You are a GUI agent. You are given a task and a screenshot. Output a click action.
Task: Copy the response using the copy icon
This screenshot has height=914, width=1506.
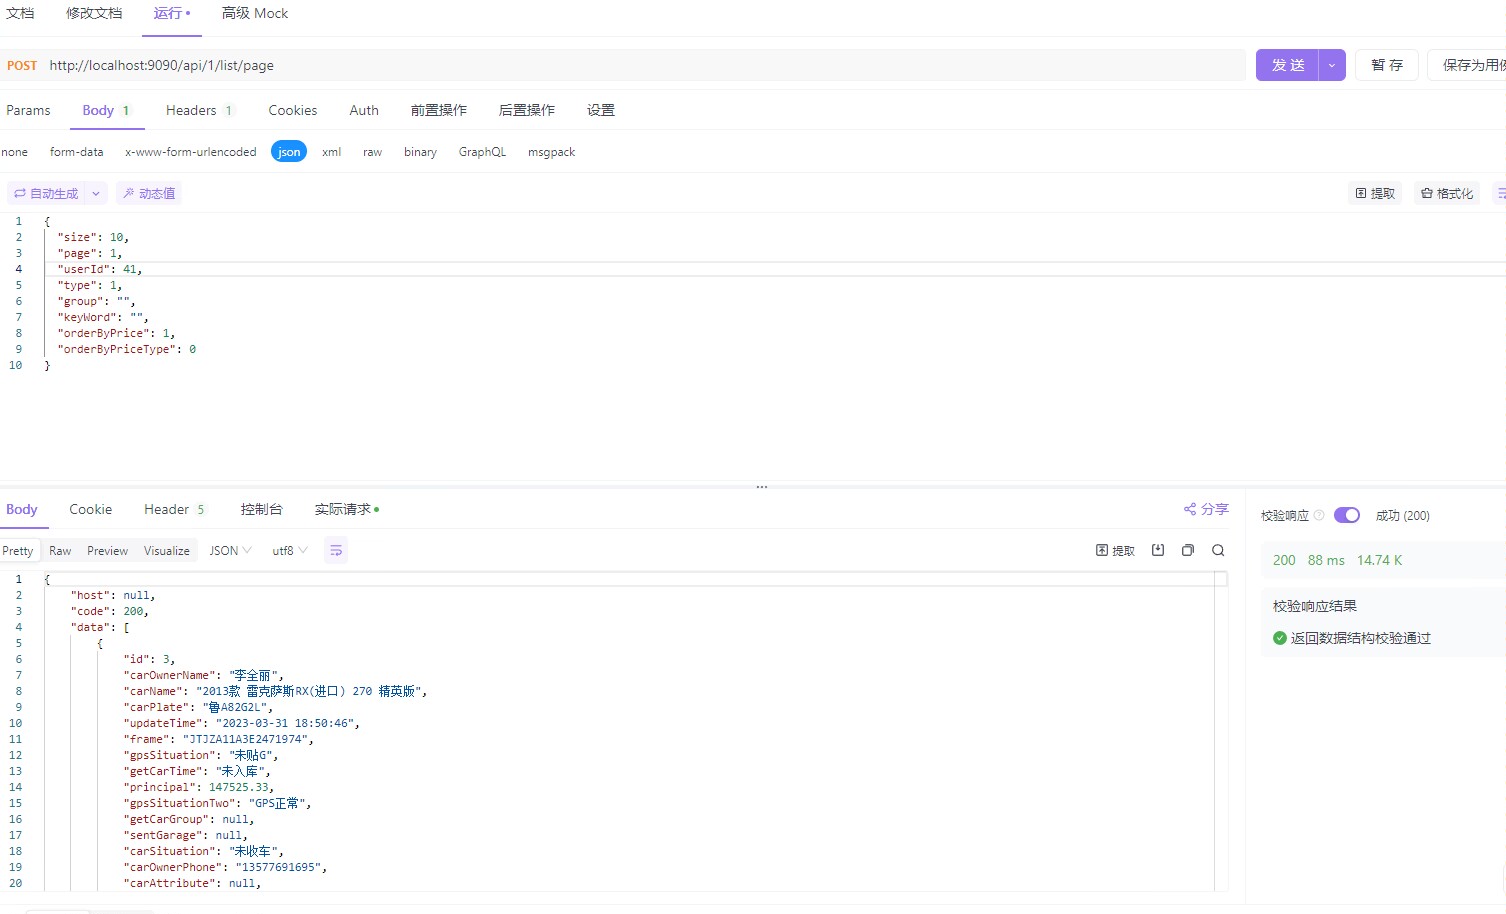pyautogui.click(x=1188, y=550)
